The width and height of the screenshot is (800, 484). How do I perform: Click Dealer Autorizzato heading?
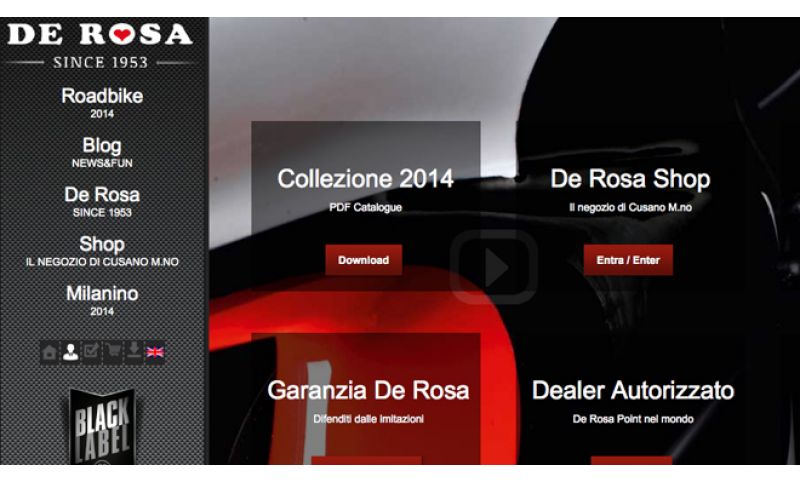tap(633, 391)
